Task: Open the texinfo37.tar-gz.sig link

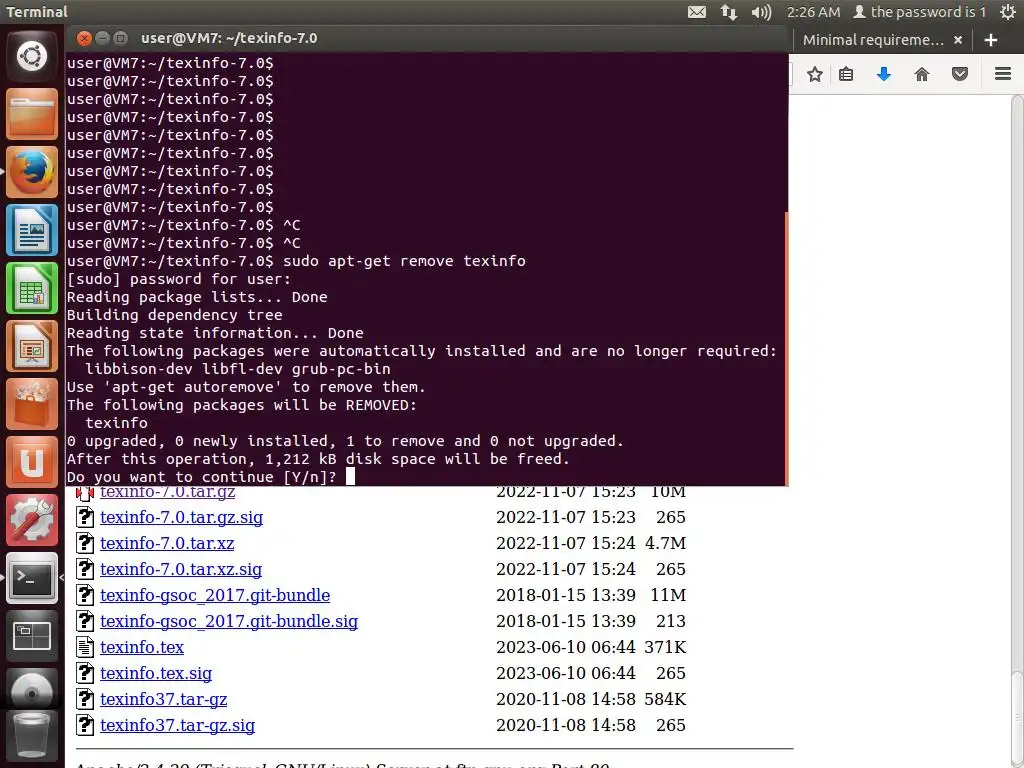Action: point(178,726)
